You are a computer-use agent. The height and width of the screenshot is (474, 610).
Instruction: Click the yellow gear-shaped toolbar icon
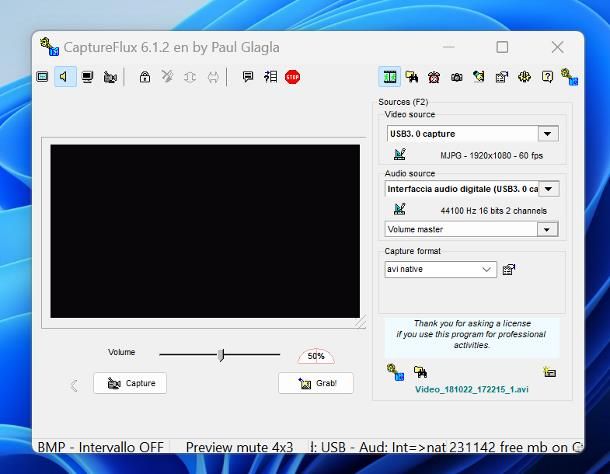tap(524, 77)
